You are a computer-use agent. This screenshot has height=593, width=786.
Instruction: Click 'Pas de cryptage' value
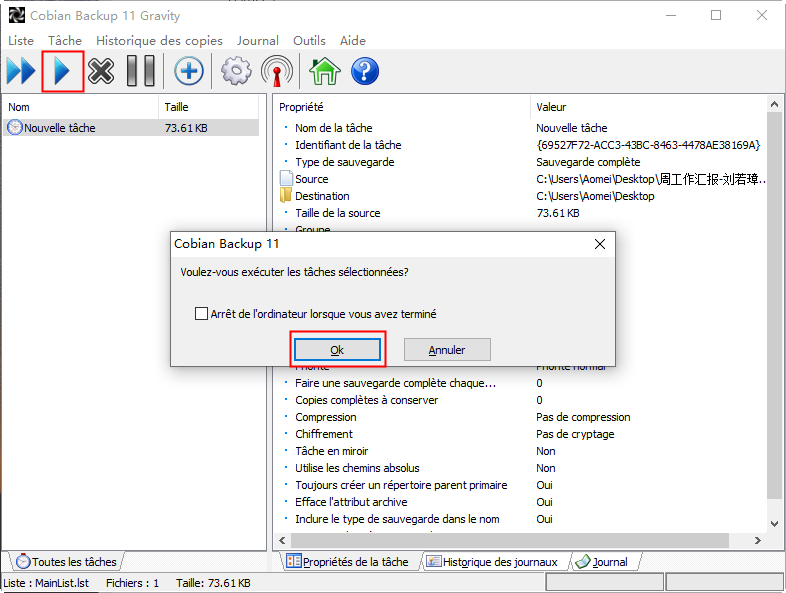coord(575,434)
